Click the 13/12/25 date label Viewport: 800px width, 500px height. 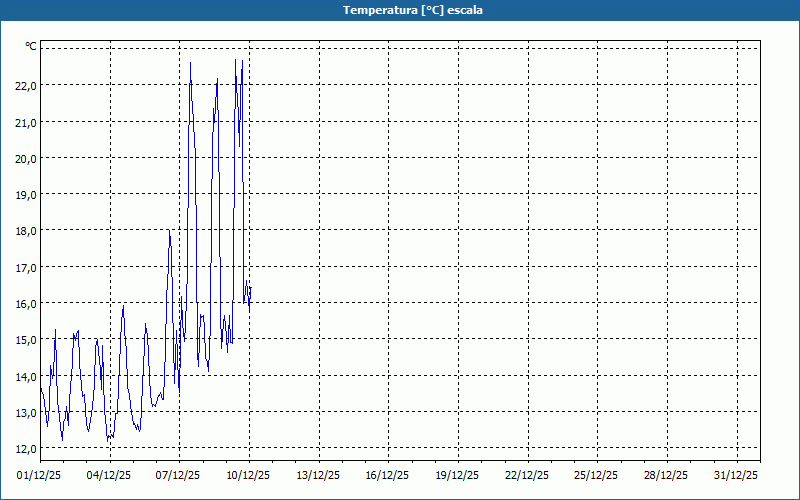(319, 475)
